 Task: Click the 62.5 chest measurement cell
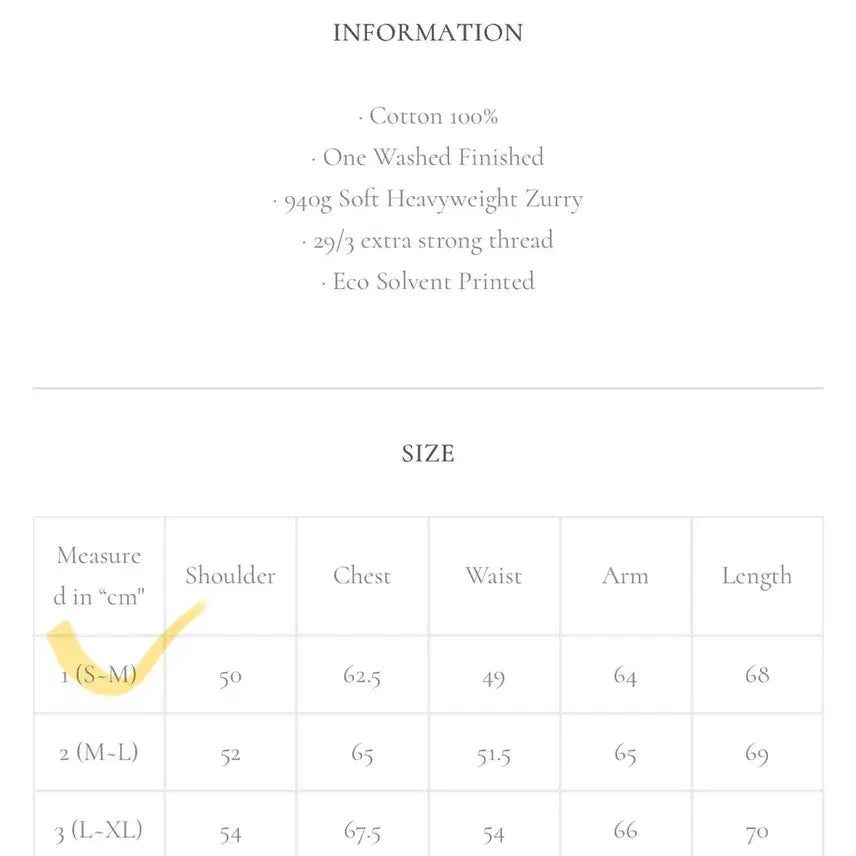(362, 676)
